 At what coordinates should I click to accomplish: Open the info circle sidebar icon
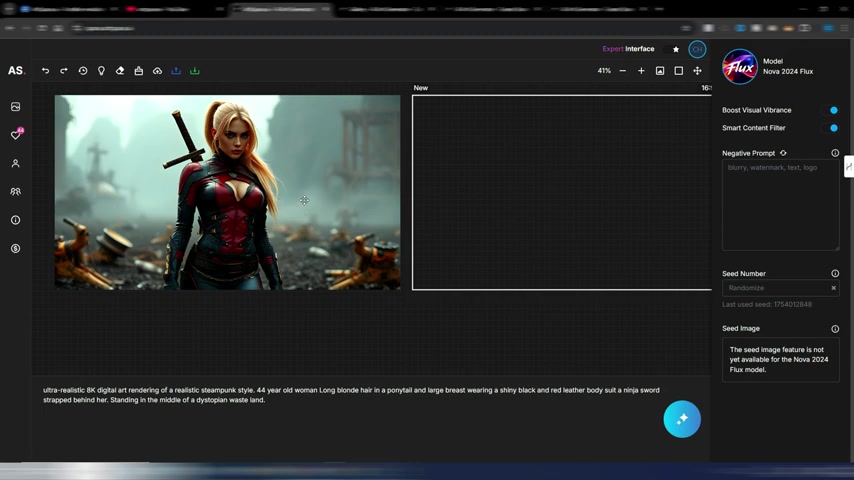click(15, 220)
